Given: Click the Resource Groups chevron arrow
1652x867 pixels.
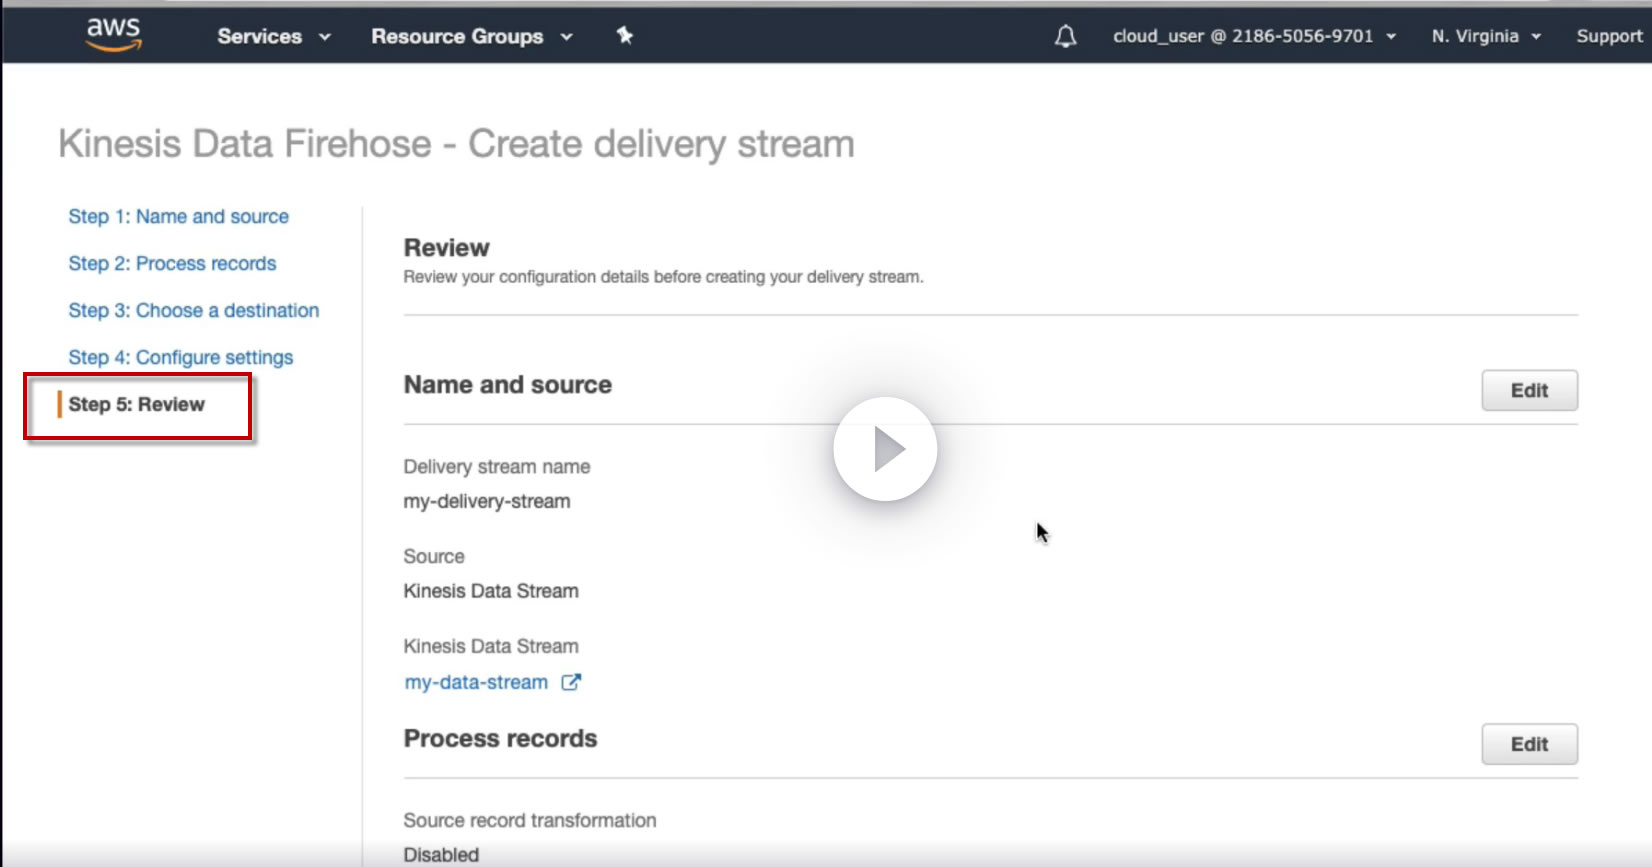Looking at the screenshot, I should pyautogui.click(x=567, y=37).
